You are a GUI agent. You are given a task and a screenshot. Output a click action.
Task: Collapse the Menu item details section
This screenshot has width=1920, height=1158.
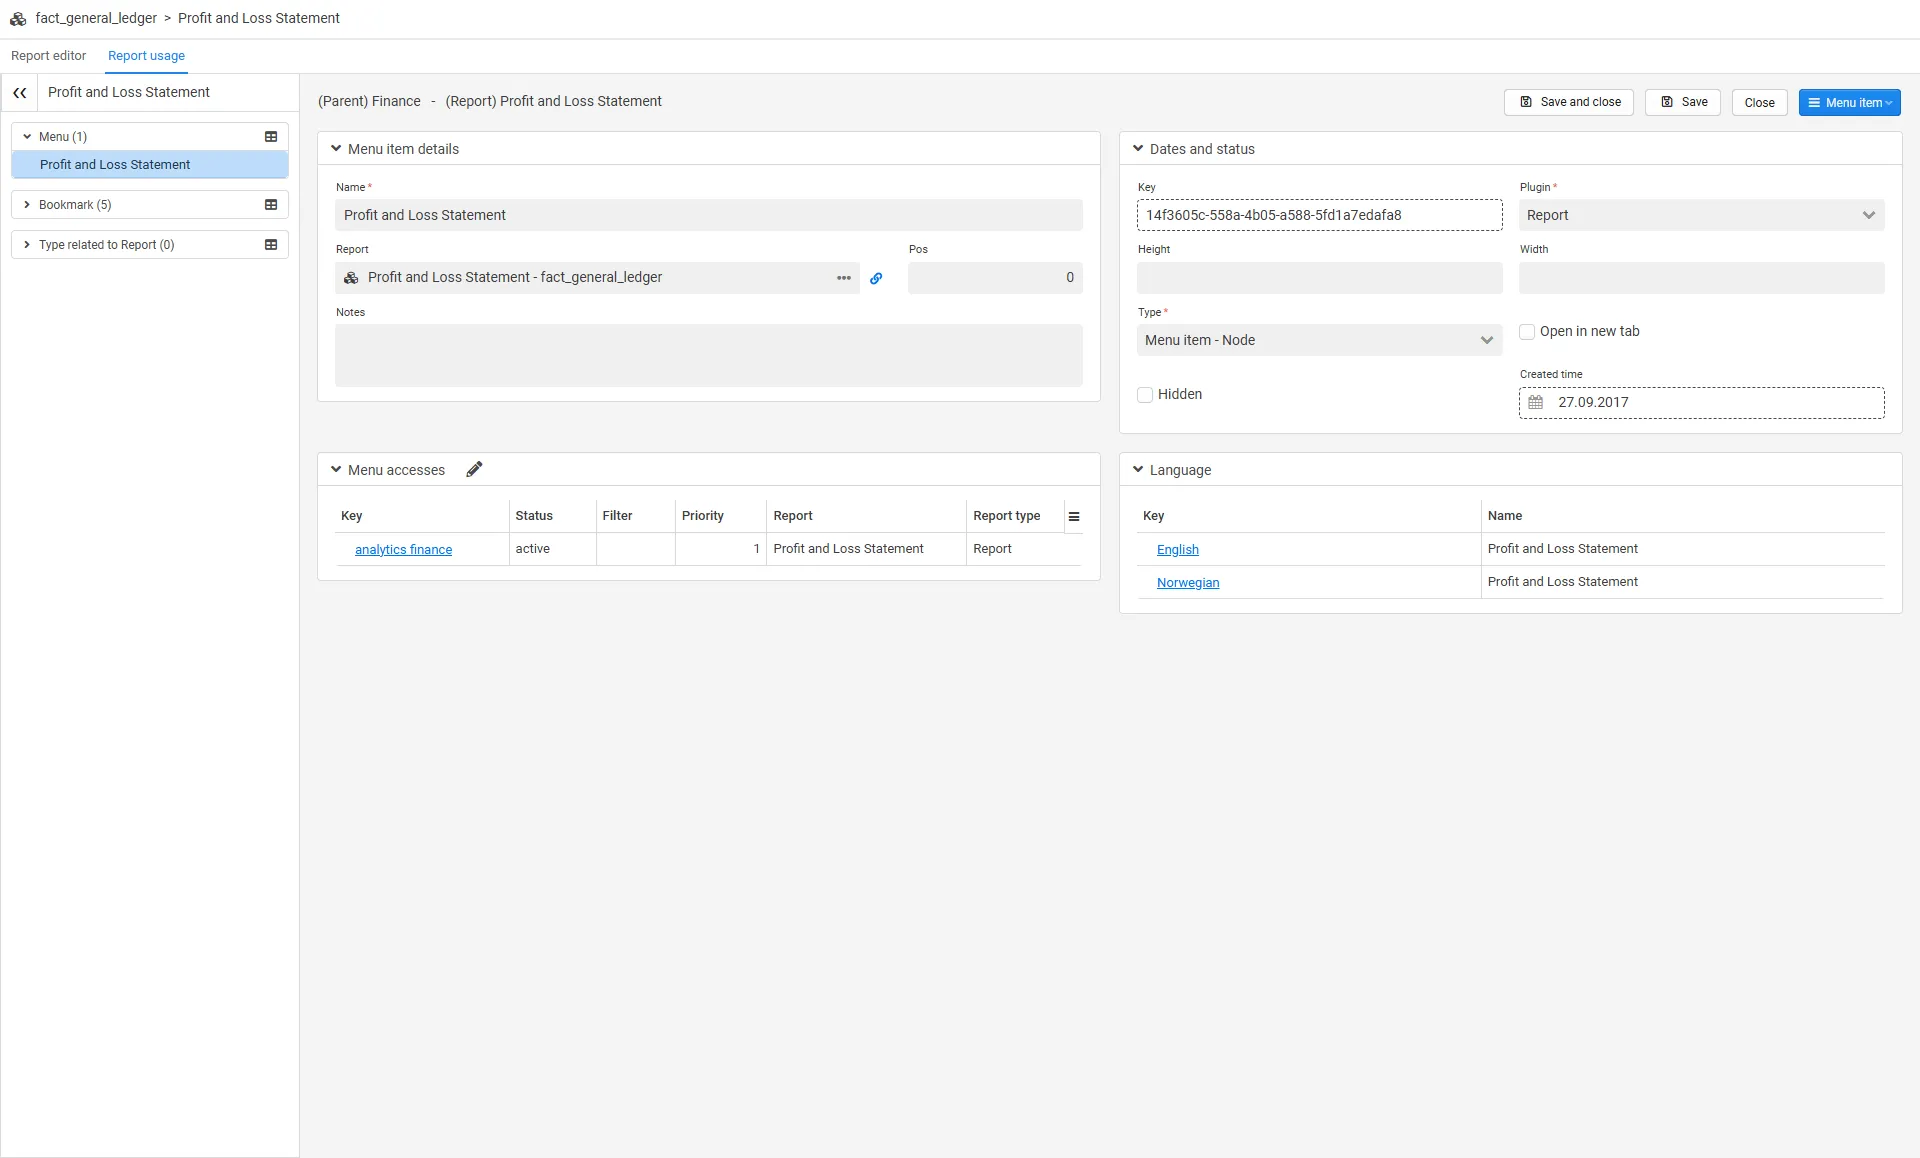pos(336,149)
